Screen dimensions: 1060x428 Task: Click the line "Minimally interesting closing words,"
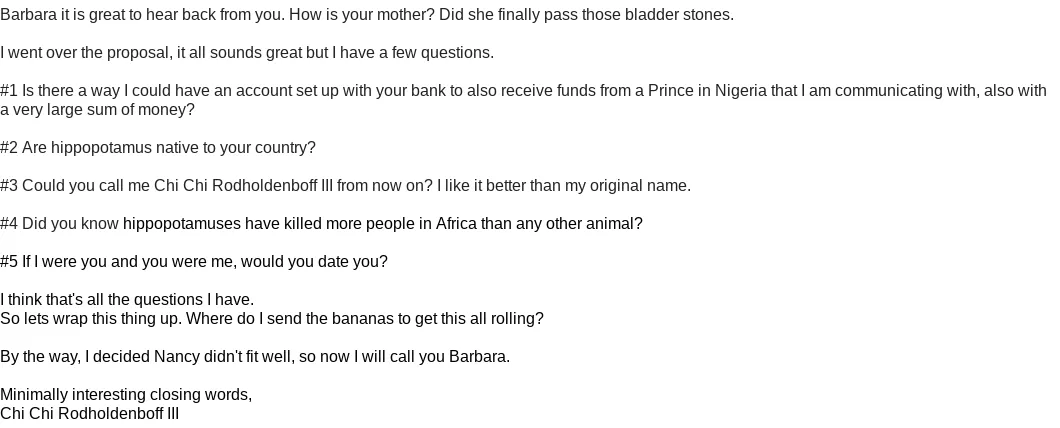tap(126, 394)
